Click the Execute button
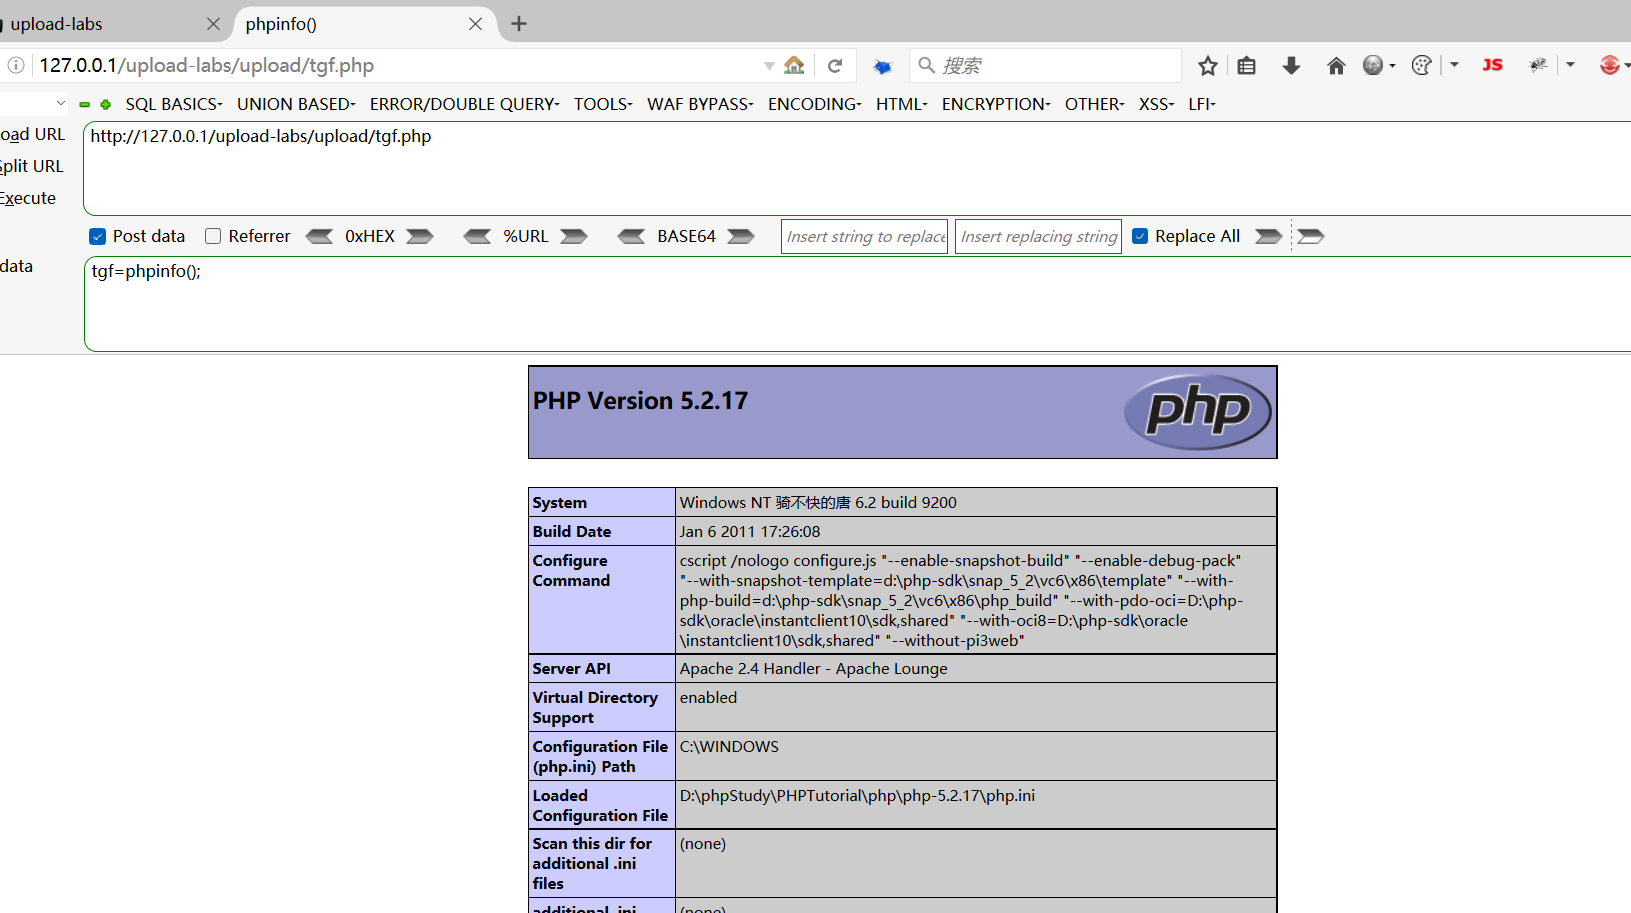Screen dimensions: 1631x913 click(x=28, y=198)
